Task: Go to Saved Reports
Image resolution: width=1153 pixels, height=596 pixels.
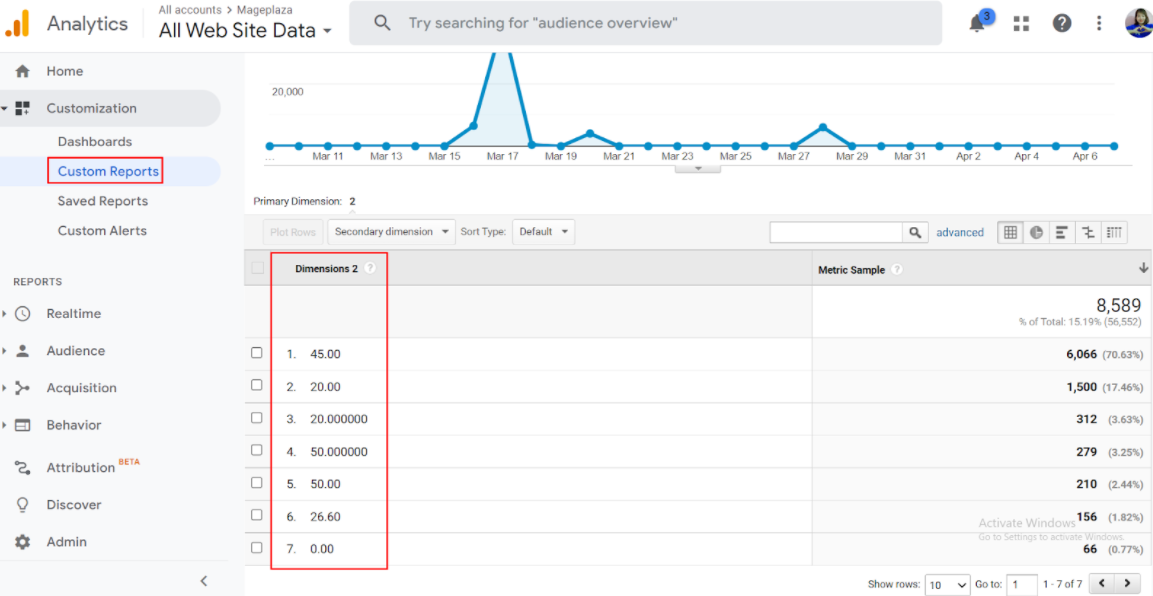Action: point(102,201)
